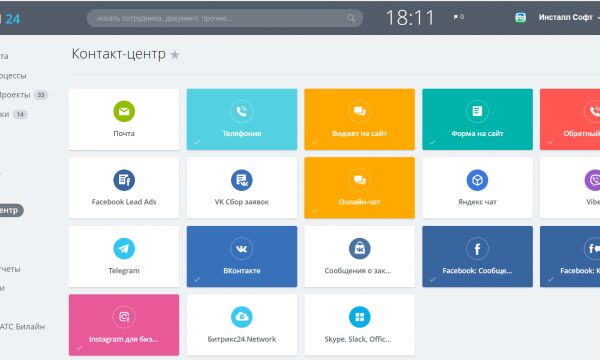Open the Почта label link
The height and width of the screenshot is (360, 600).
click(124, 134)
